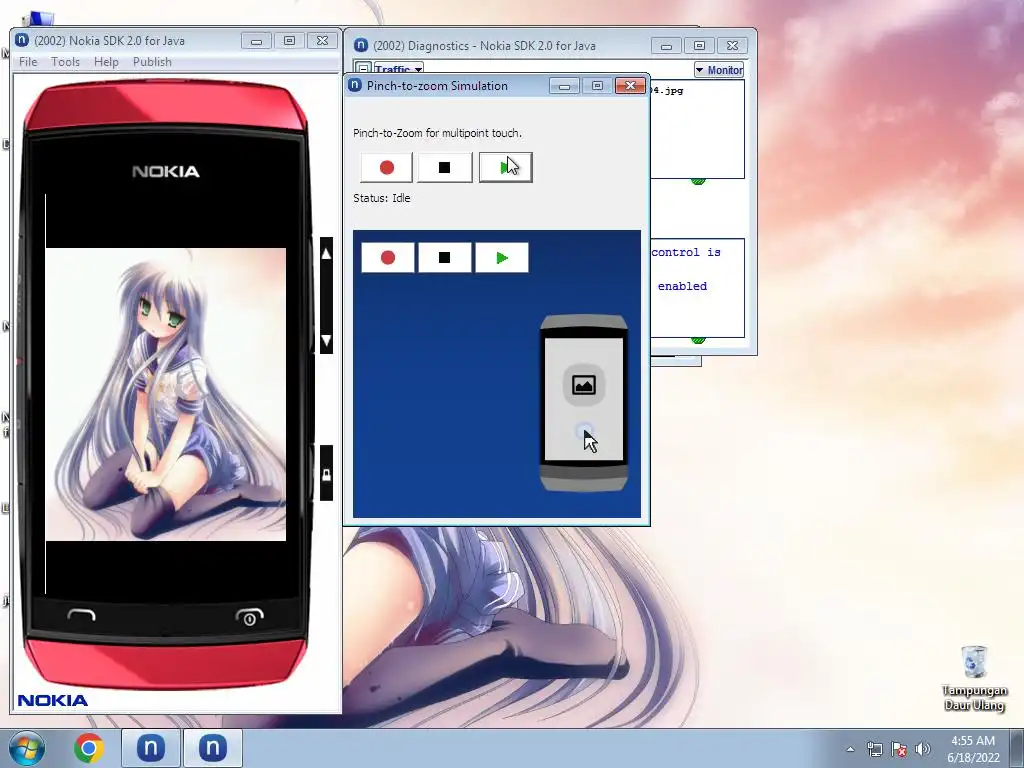This screenshot has width=1024, height=768.
Task: Click the call key on the Nokia phone
Action: pos(82,615)
